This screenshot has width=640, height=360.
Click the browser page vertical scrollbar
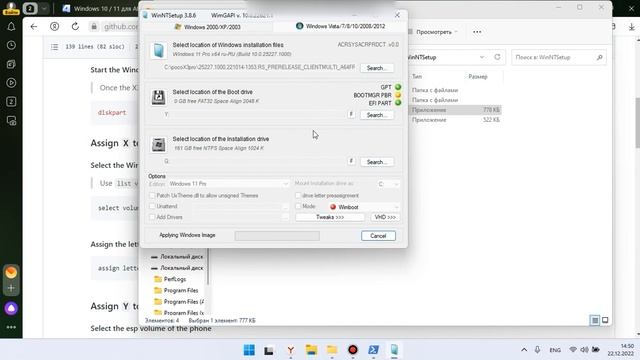click(638, 122)
